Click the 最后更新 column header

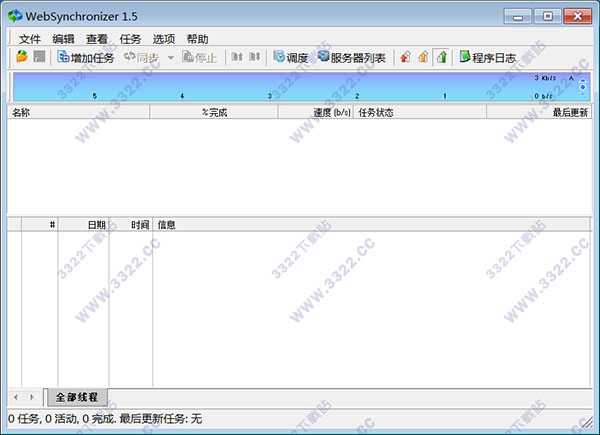pos(539,112)
